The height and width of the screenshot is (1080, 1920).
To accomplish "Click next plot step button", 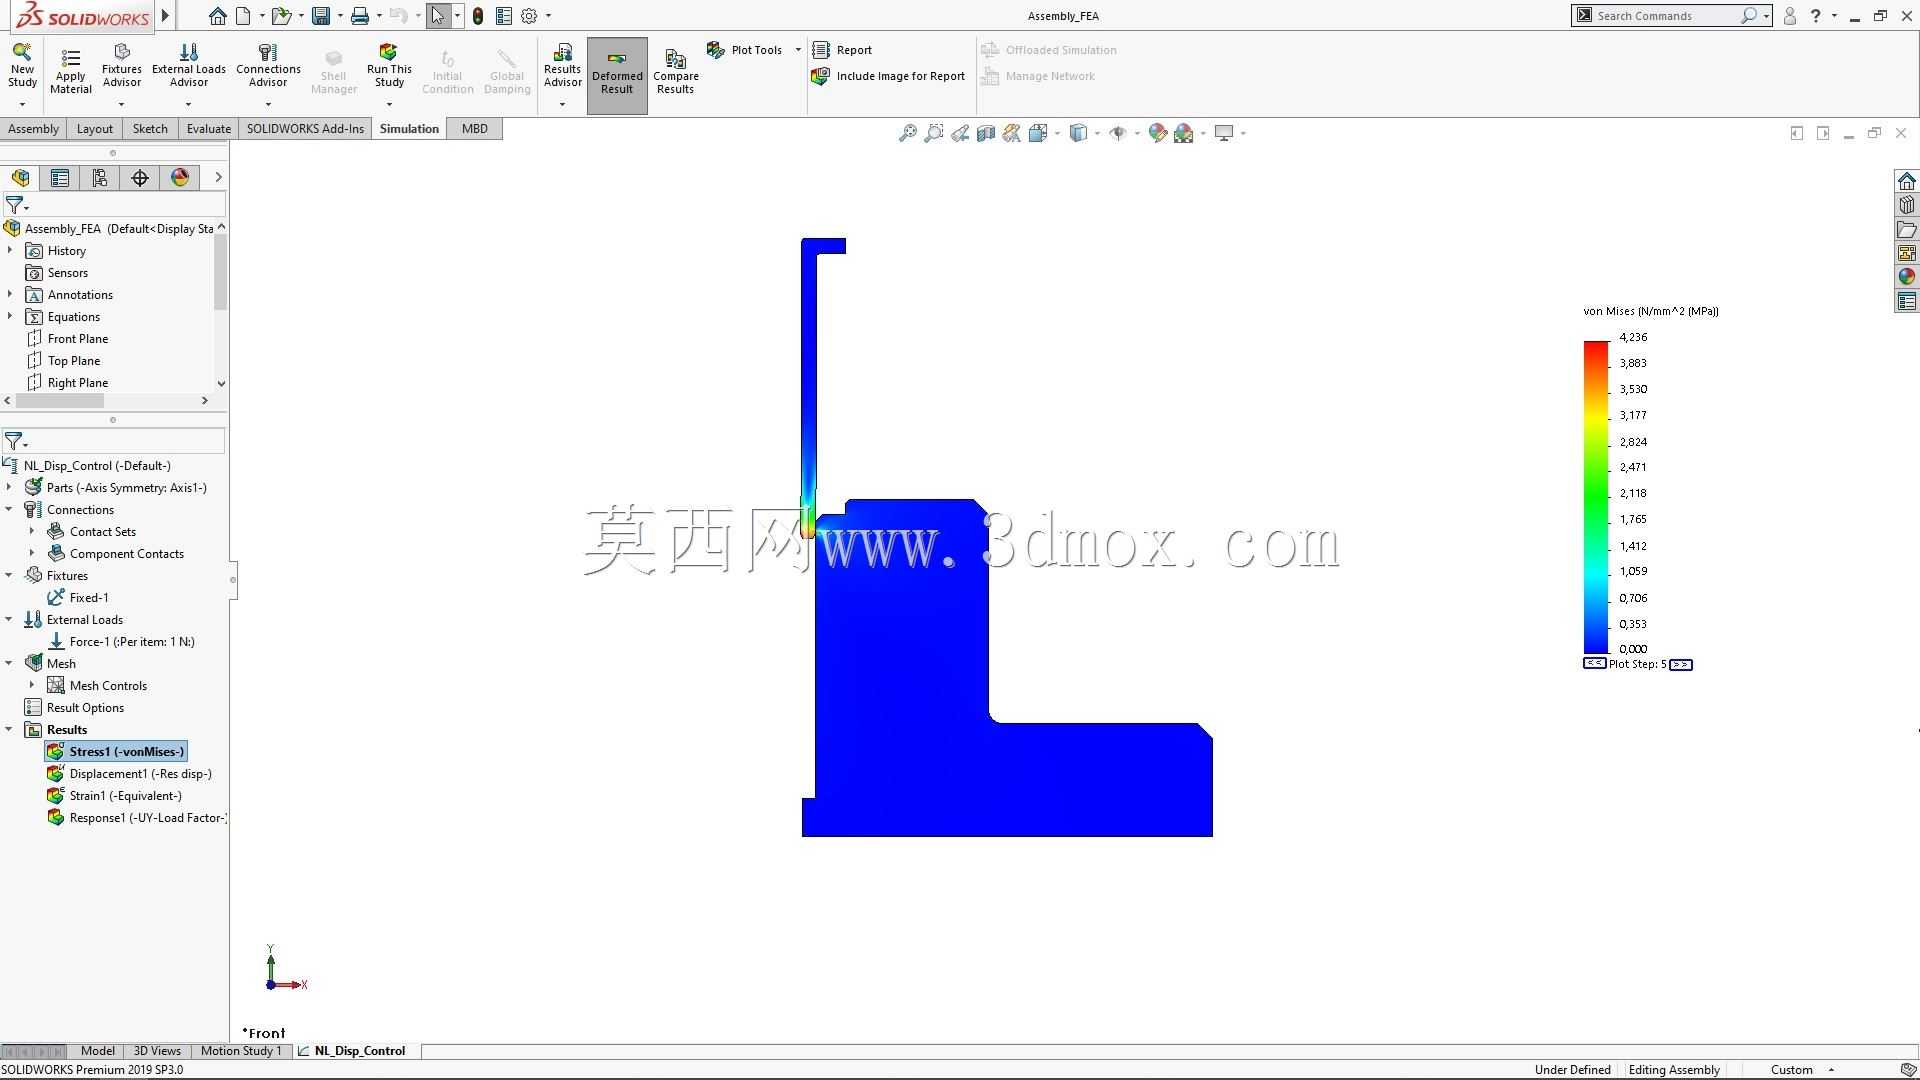I will click(1681, 664).
